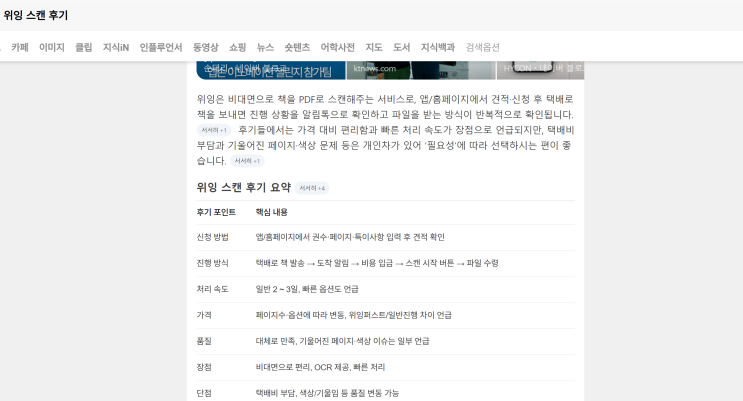Open the ktnews.com image thumbnail
The width and height of the screenshot is (743, 401).
tap(421, 70)
